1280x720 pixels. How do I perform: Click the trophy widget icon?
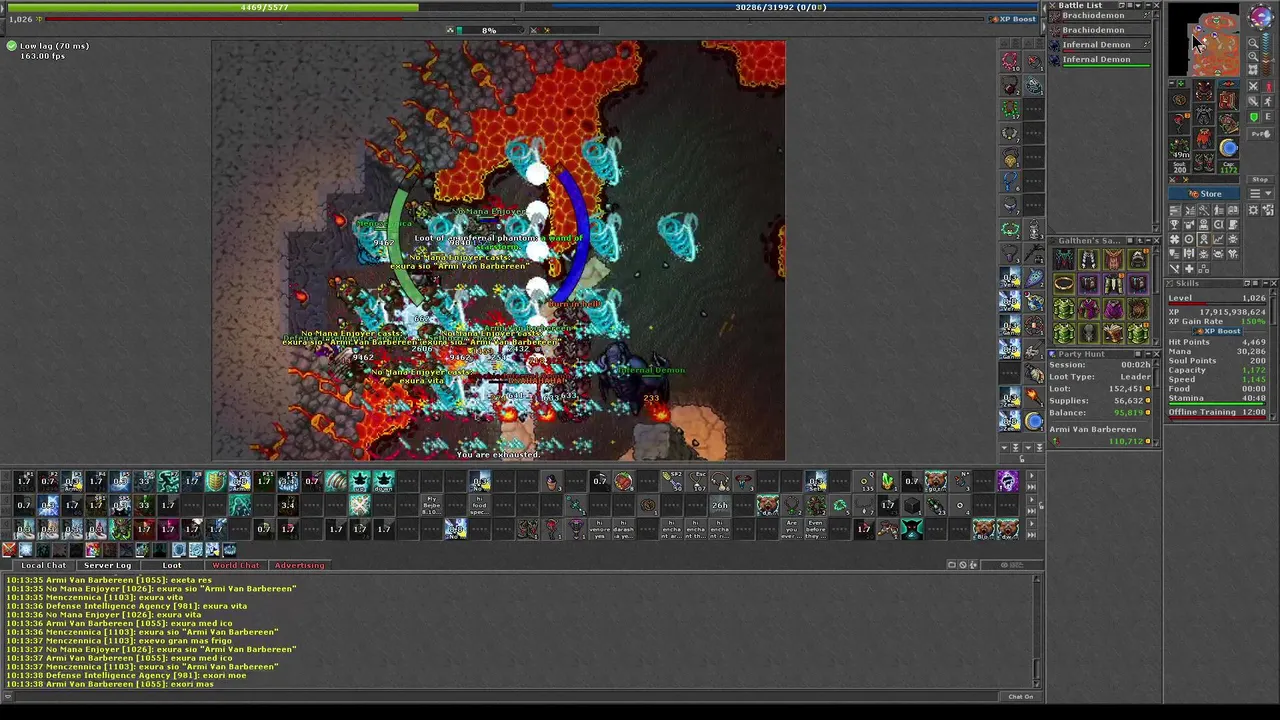pos(1175,224)
